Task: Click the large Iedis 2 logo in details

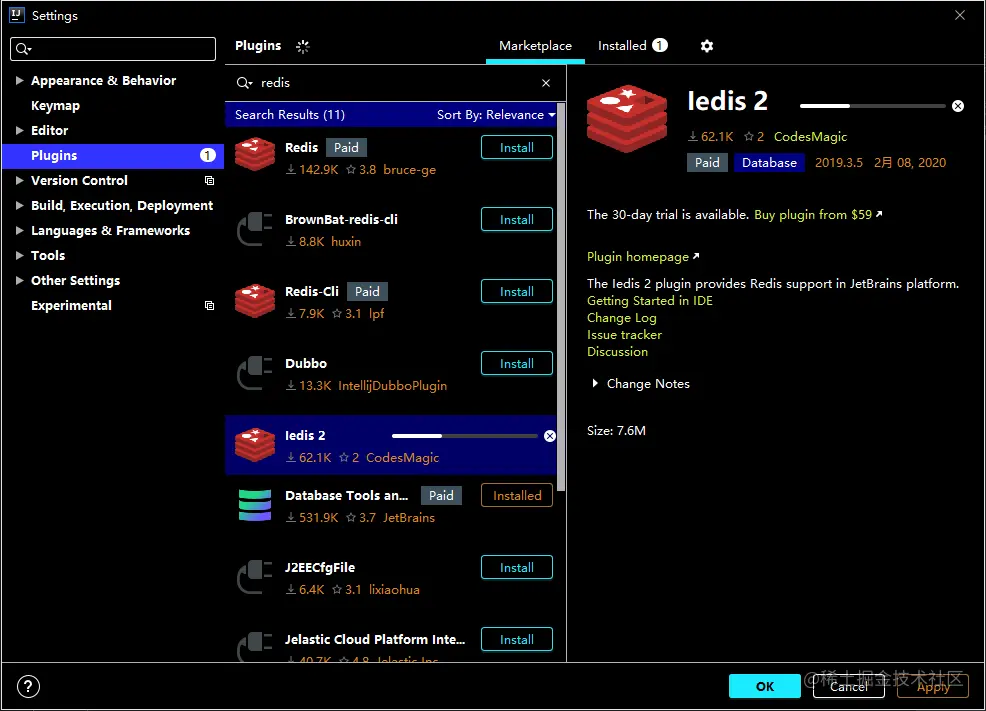Action: click(626, 119)
